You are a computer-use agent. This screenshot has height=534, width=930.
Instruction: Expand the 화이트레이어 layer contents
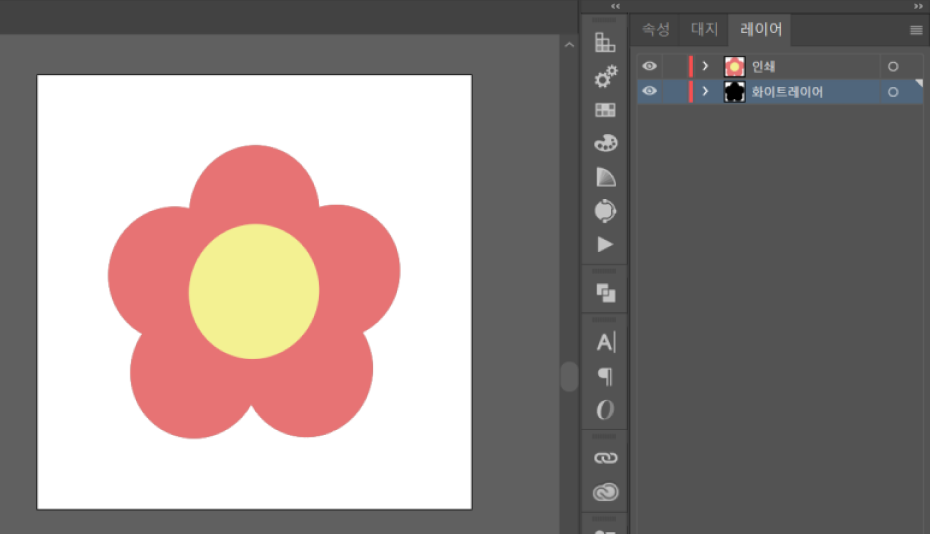click(705, 92)
